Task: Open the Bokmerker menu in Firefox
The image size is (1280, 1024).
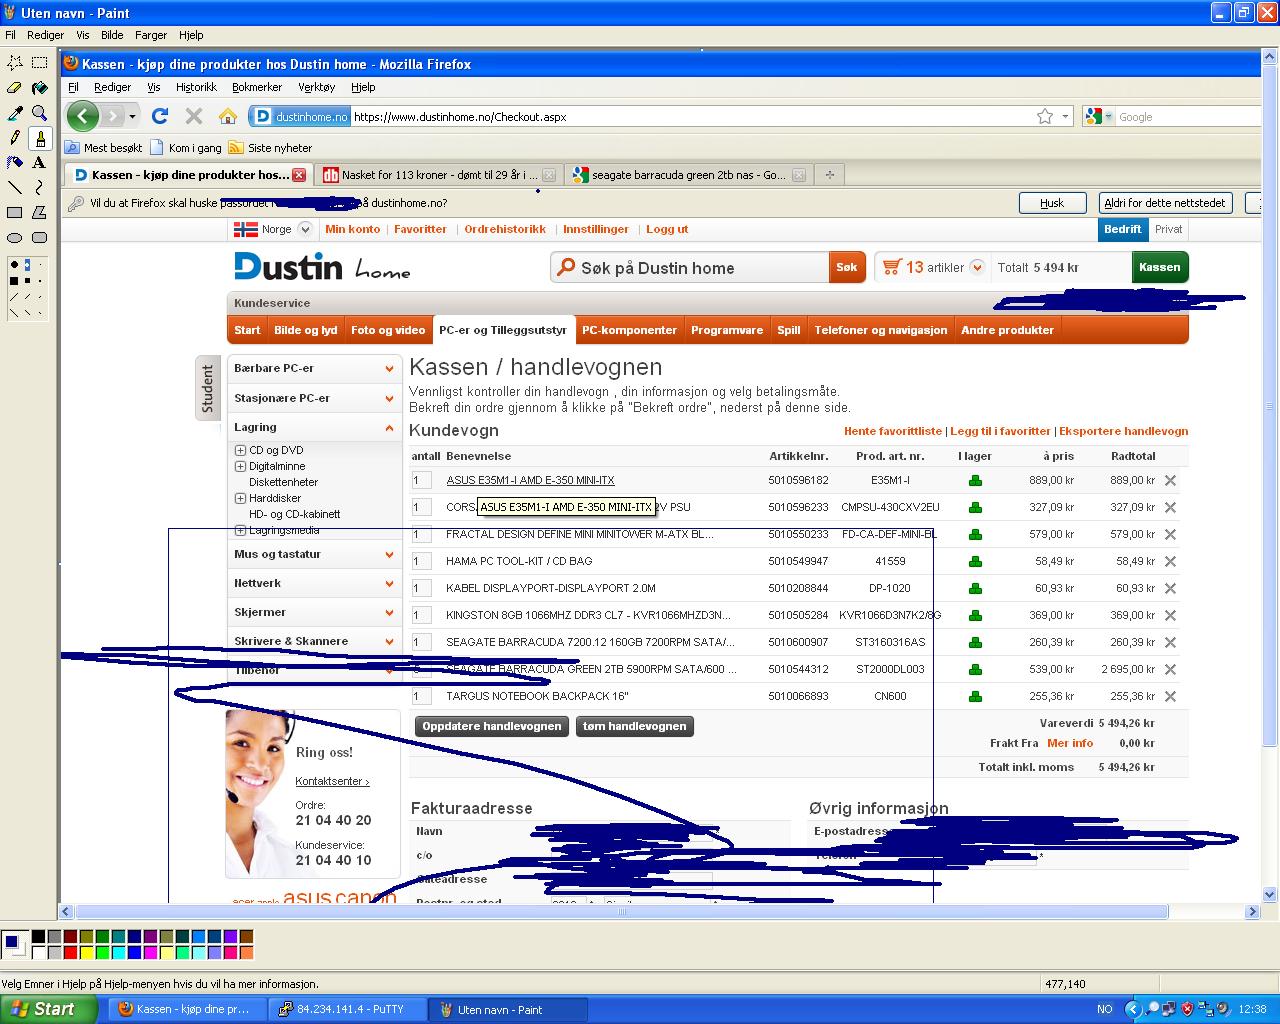Action: pos(257,87)
